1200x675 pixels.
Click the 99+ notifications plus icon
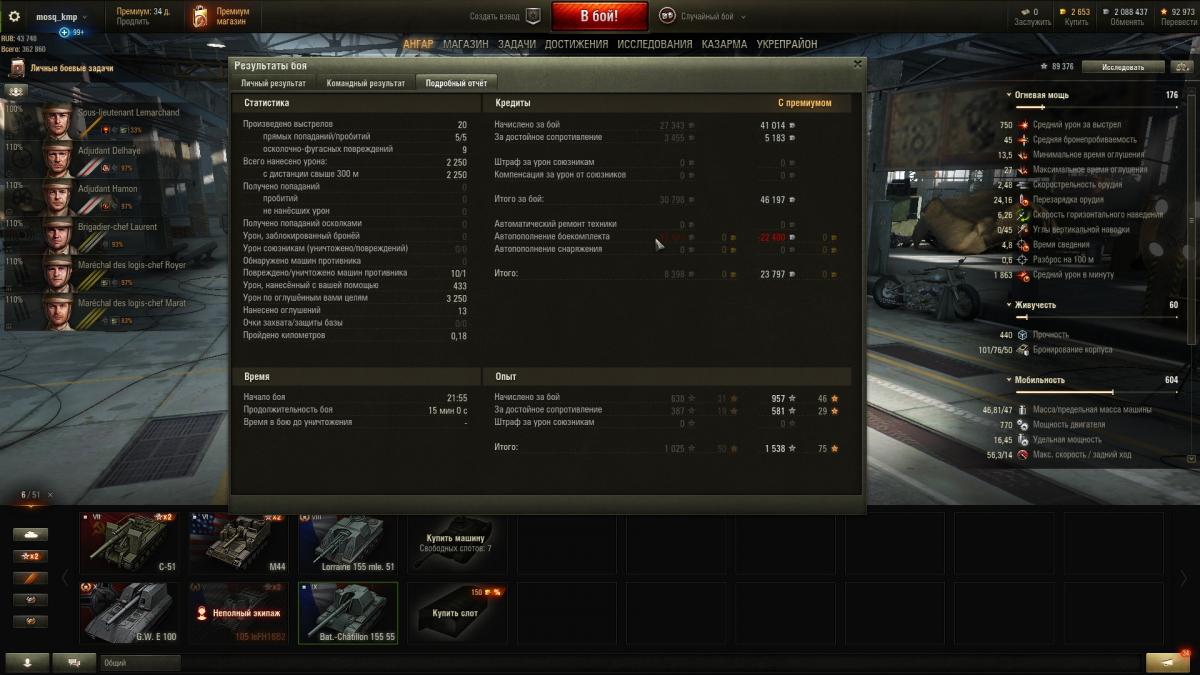[x=65, y=32]
